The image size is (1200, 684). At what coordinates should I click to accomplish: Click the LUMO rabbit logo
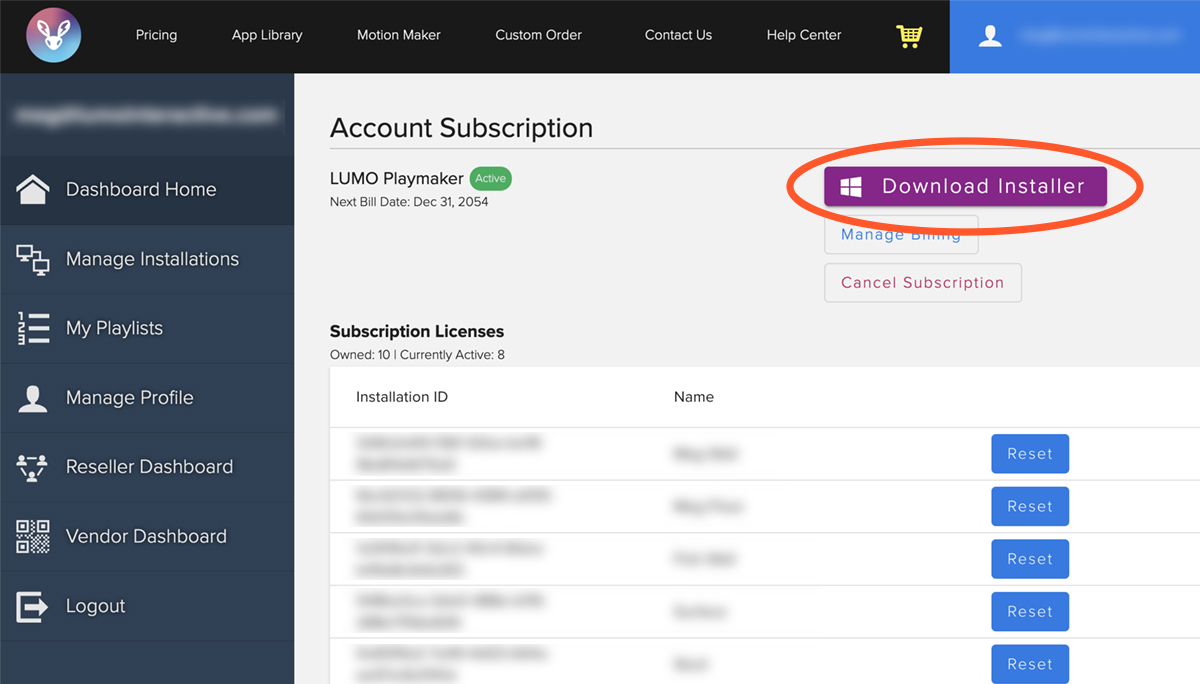(54, 36)
